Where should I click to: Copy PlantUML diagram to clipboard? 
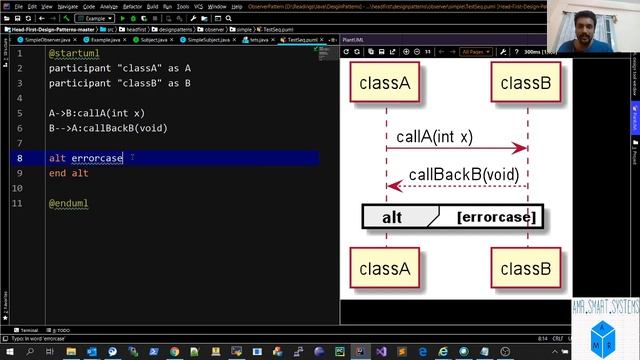pos(371,52)
